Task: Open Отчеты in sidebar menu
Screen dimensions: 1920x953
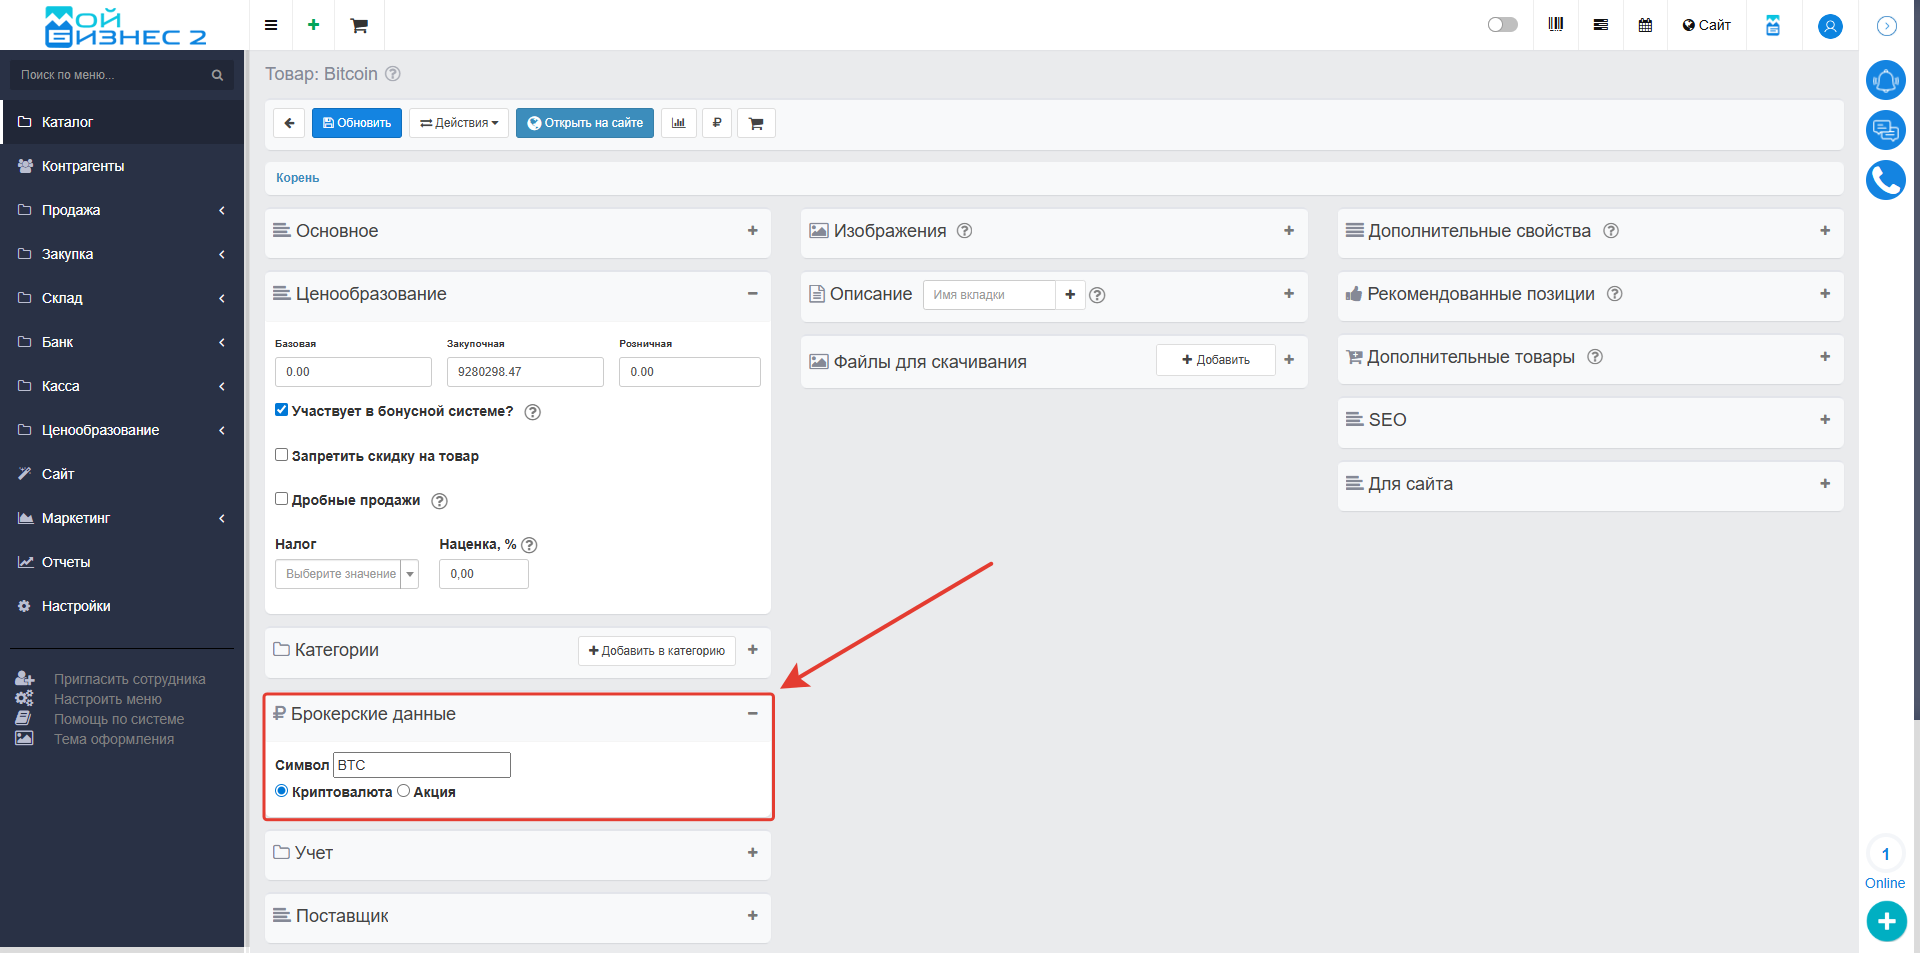Action: [x=122, y=562]
